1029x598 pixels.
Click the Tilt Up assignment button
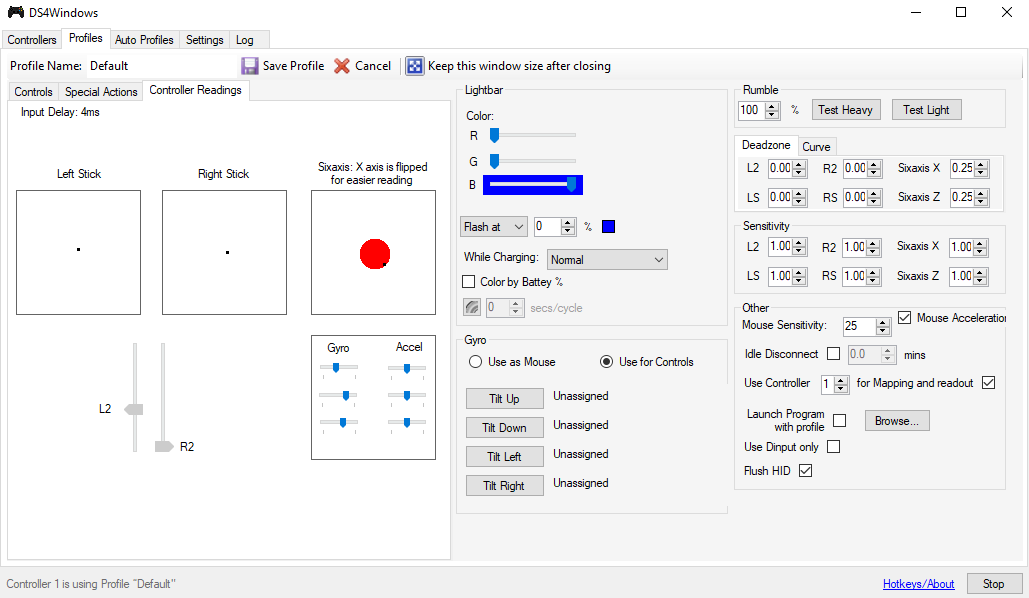coord(504,399)
